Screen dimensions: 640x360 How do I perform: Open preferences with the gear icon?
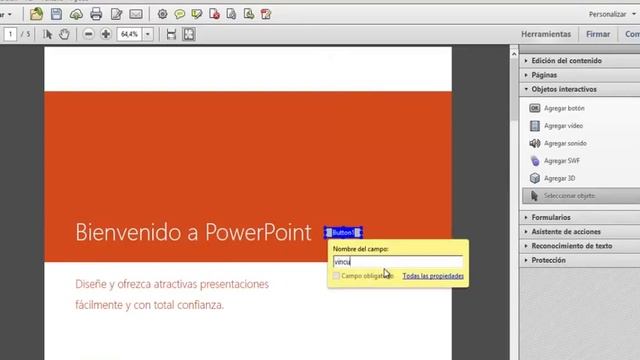(162, 14)
